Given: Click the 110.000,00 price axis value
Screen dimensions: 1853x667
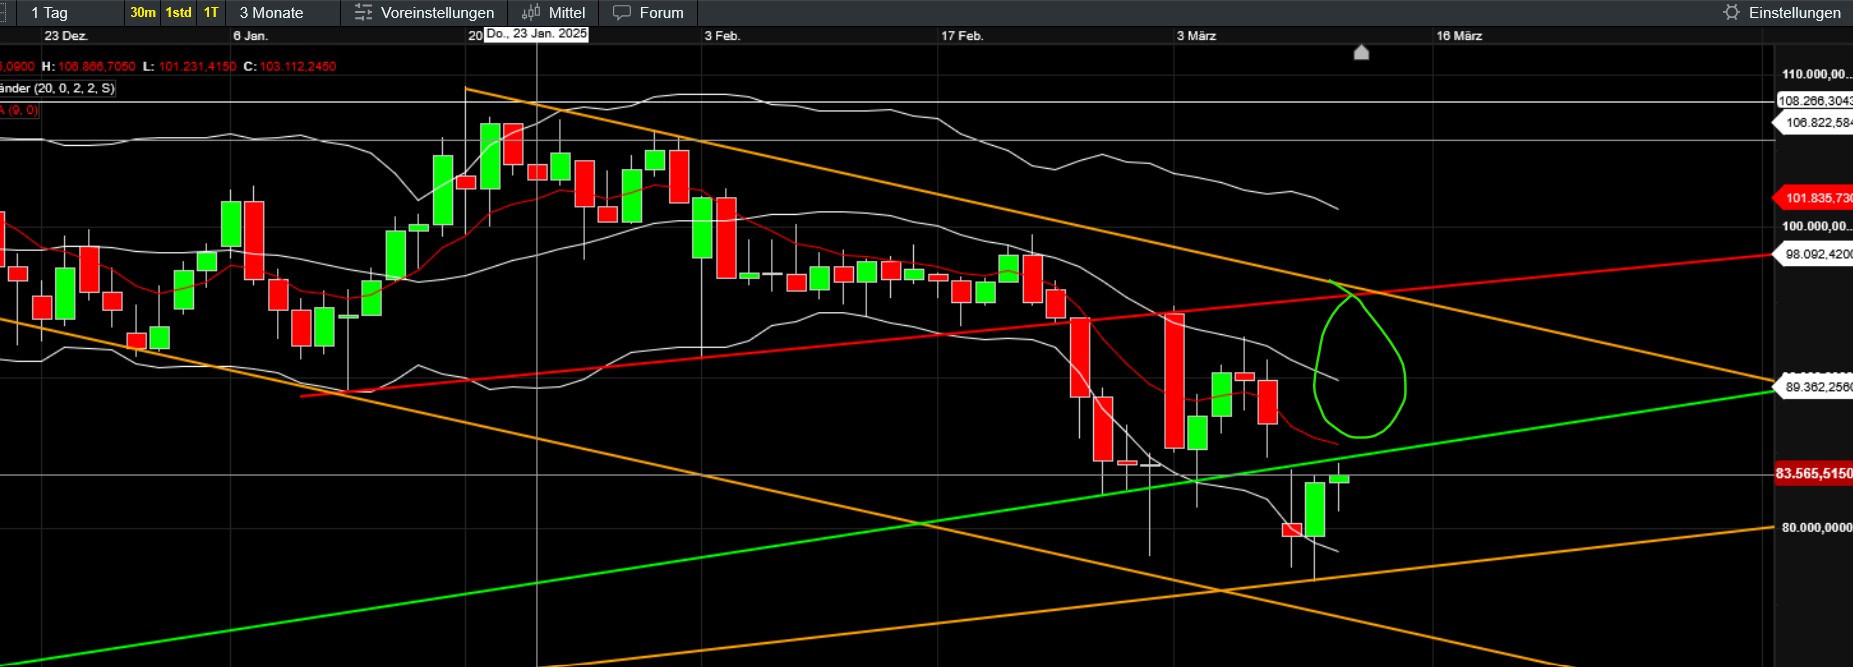Looking at the screenshot, I should pos(1816,74).
